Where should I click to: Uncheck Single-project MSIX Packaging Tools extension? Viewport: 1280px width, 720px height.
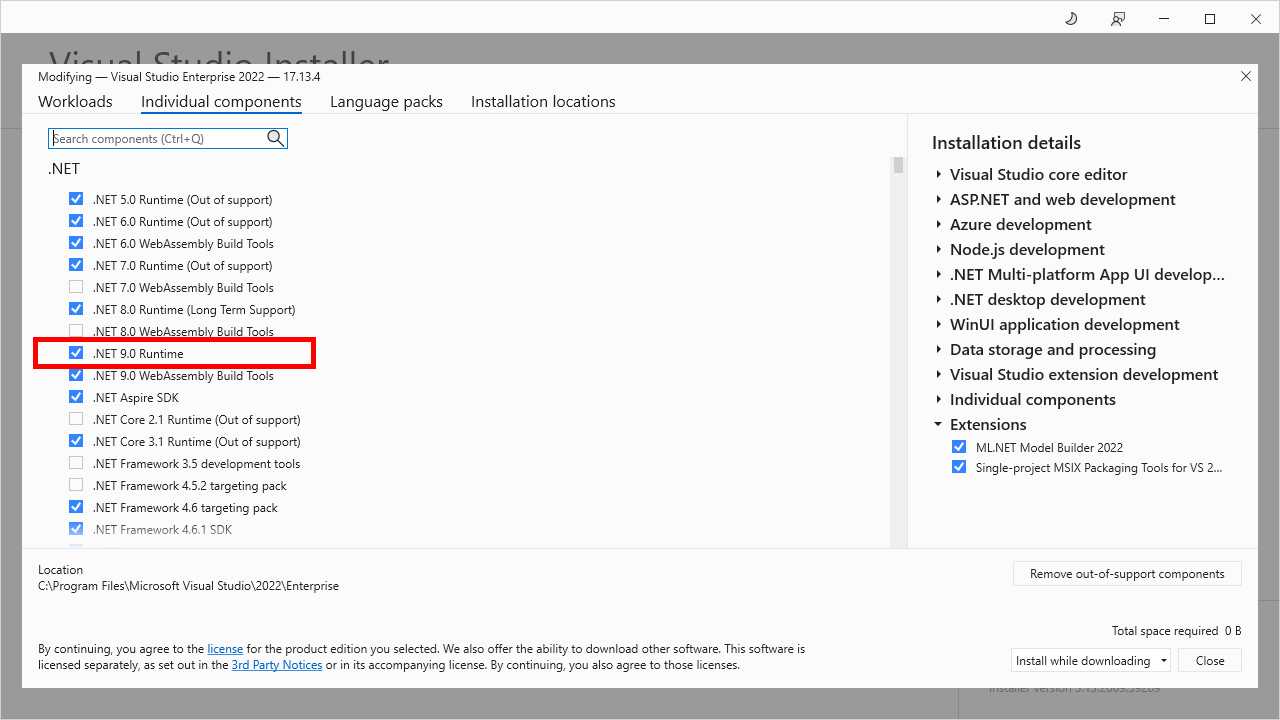click(x=959, y=467)
